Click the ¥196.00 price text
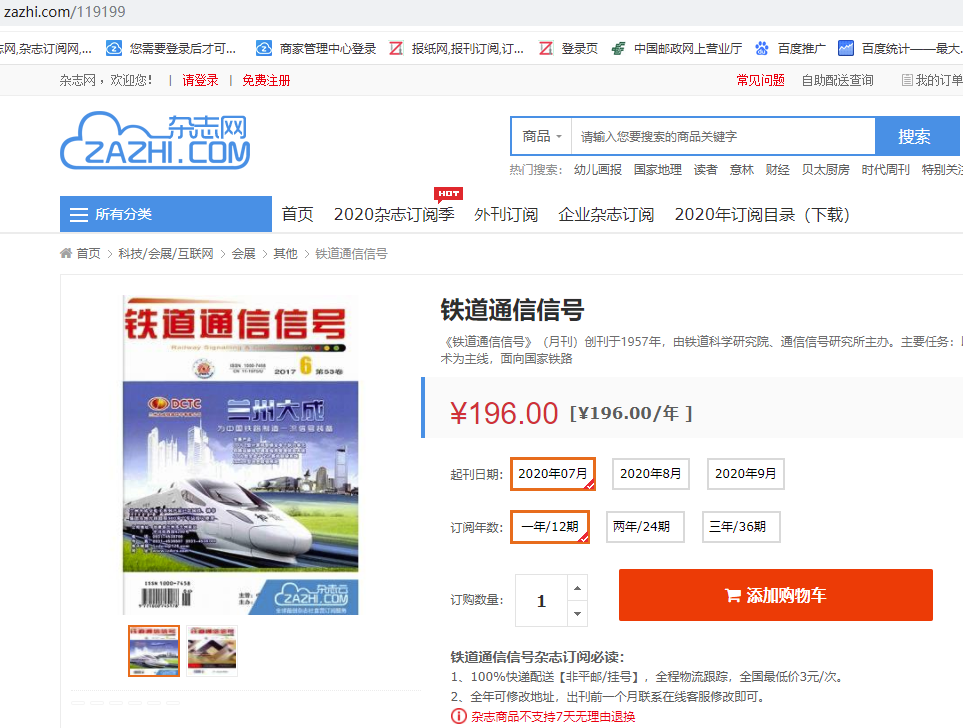 point(504,413)
